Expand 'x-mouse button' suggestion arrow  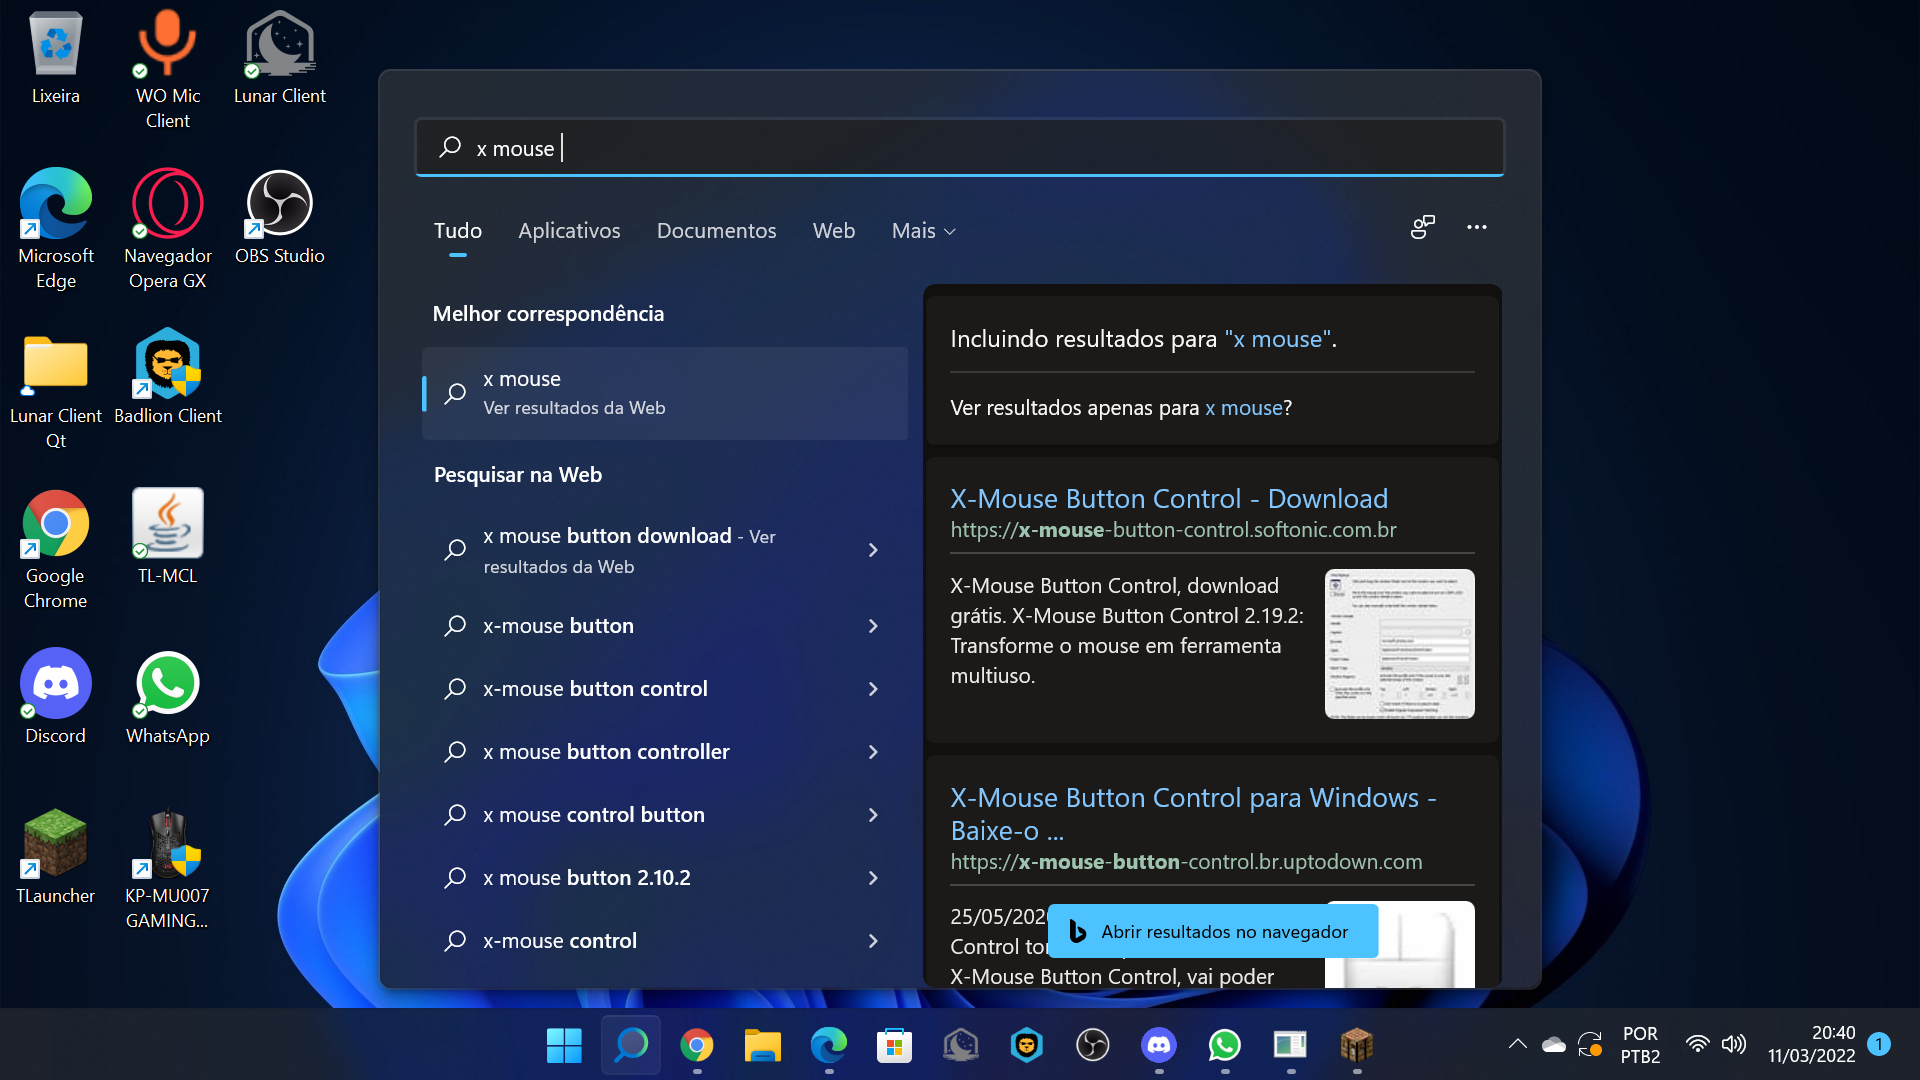(x=873, y=626)
